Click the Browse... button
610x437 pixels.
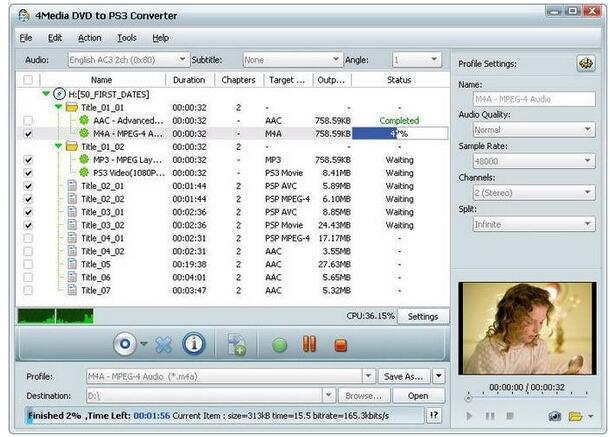click(363, 395)
